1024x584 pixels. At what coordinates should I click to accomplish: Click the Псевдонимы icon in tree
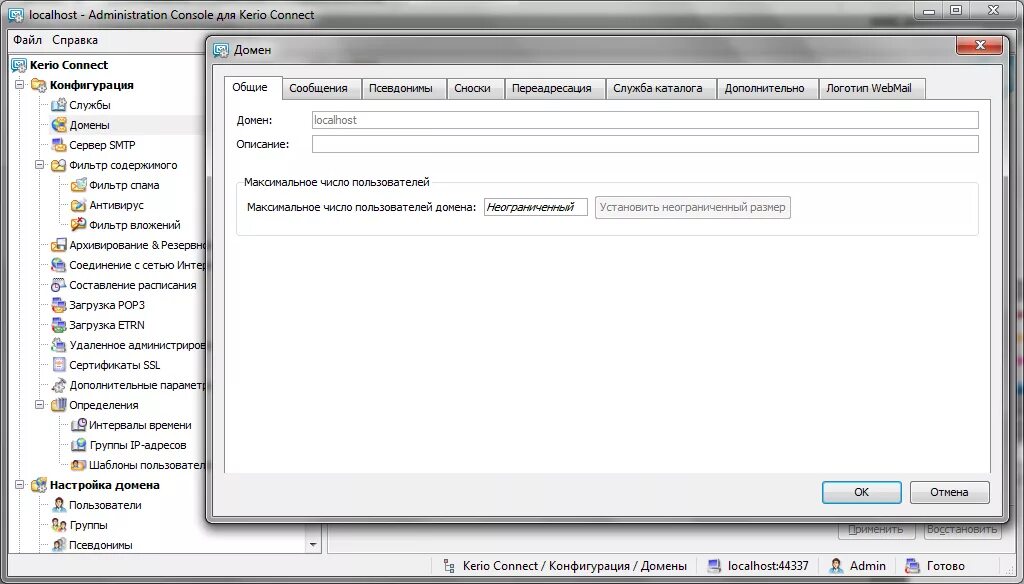(59, 545)
